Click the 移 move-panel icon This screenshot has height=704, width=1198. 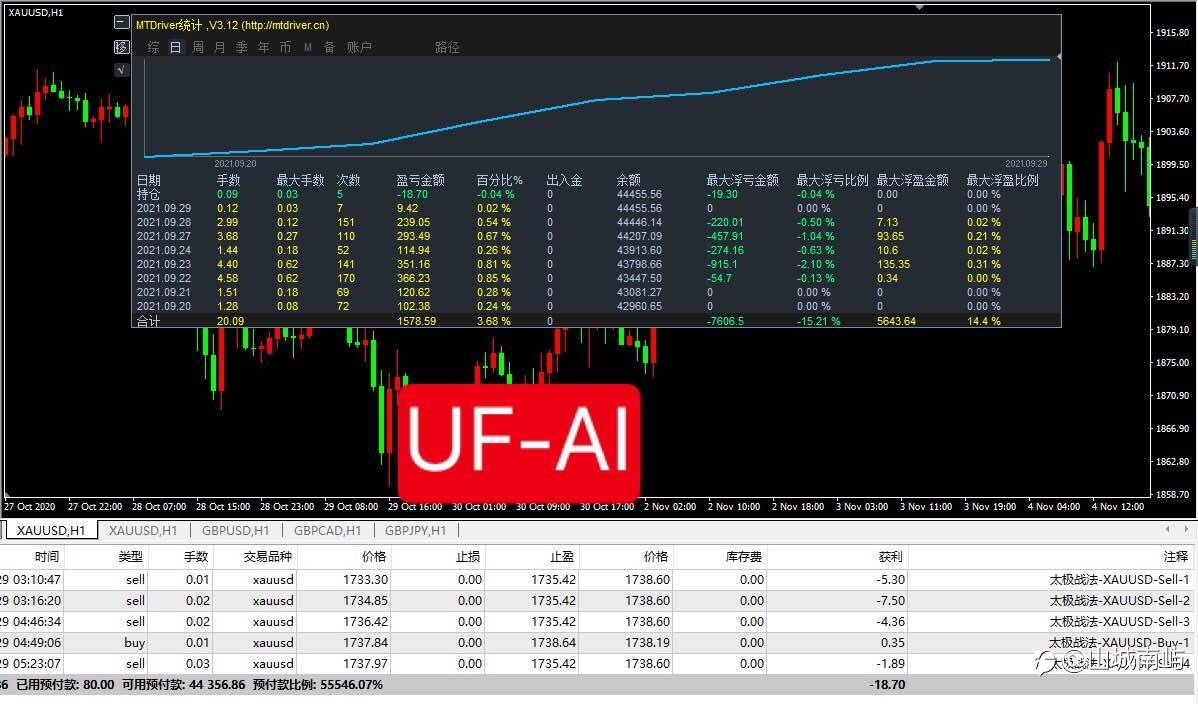[121, 47]
